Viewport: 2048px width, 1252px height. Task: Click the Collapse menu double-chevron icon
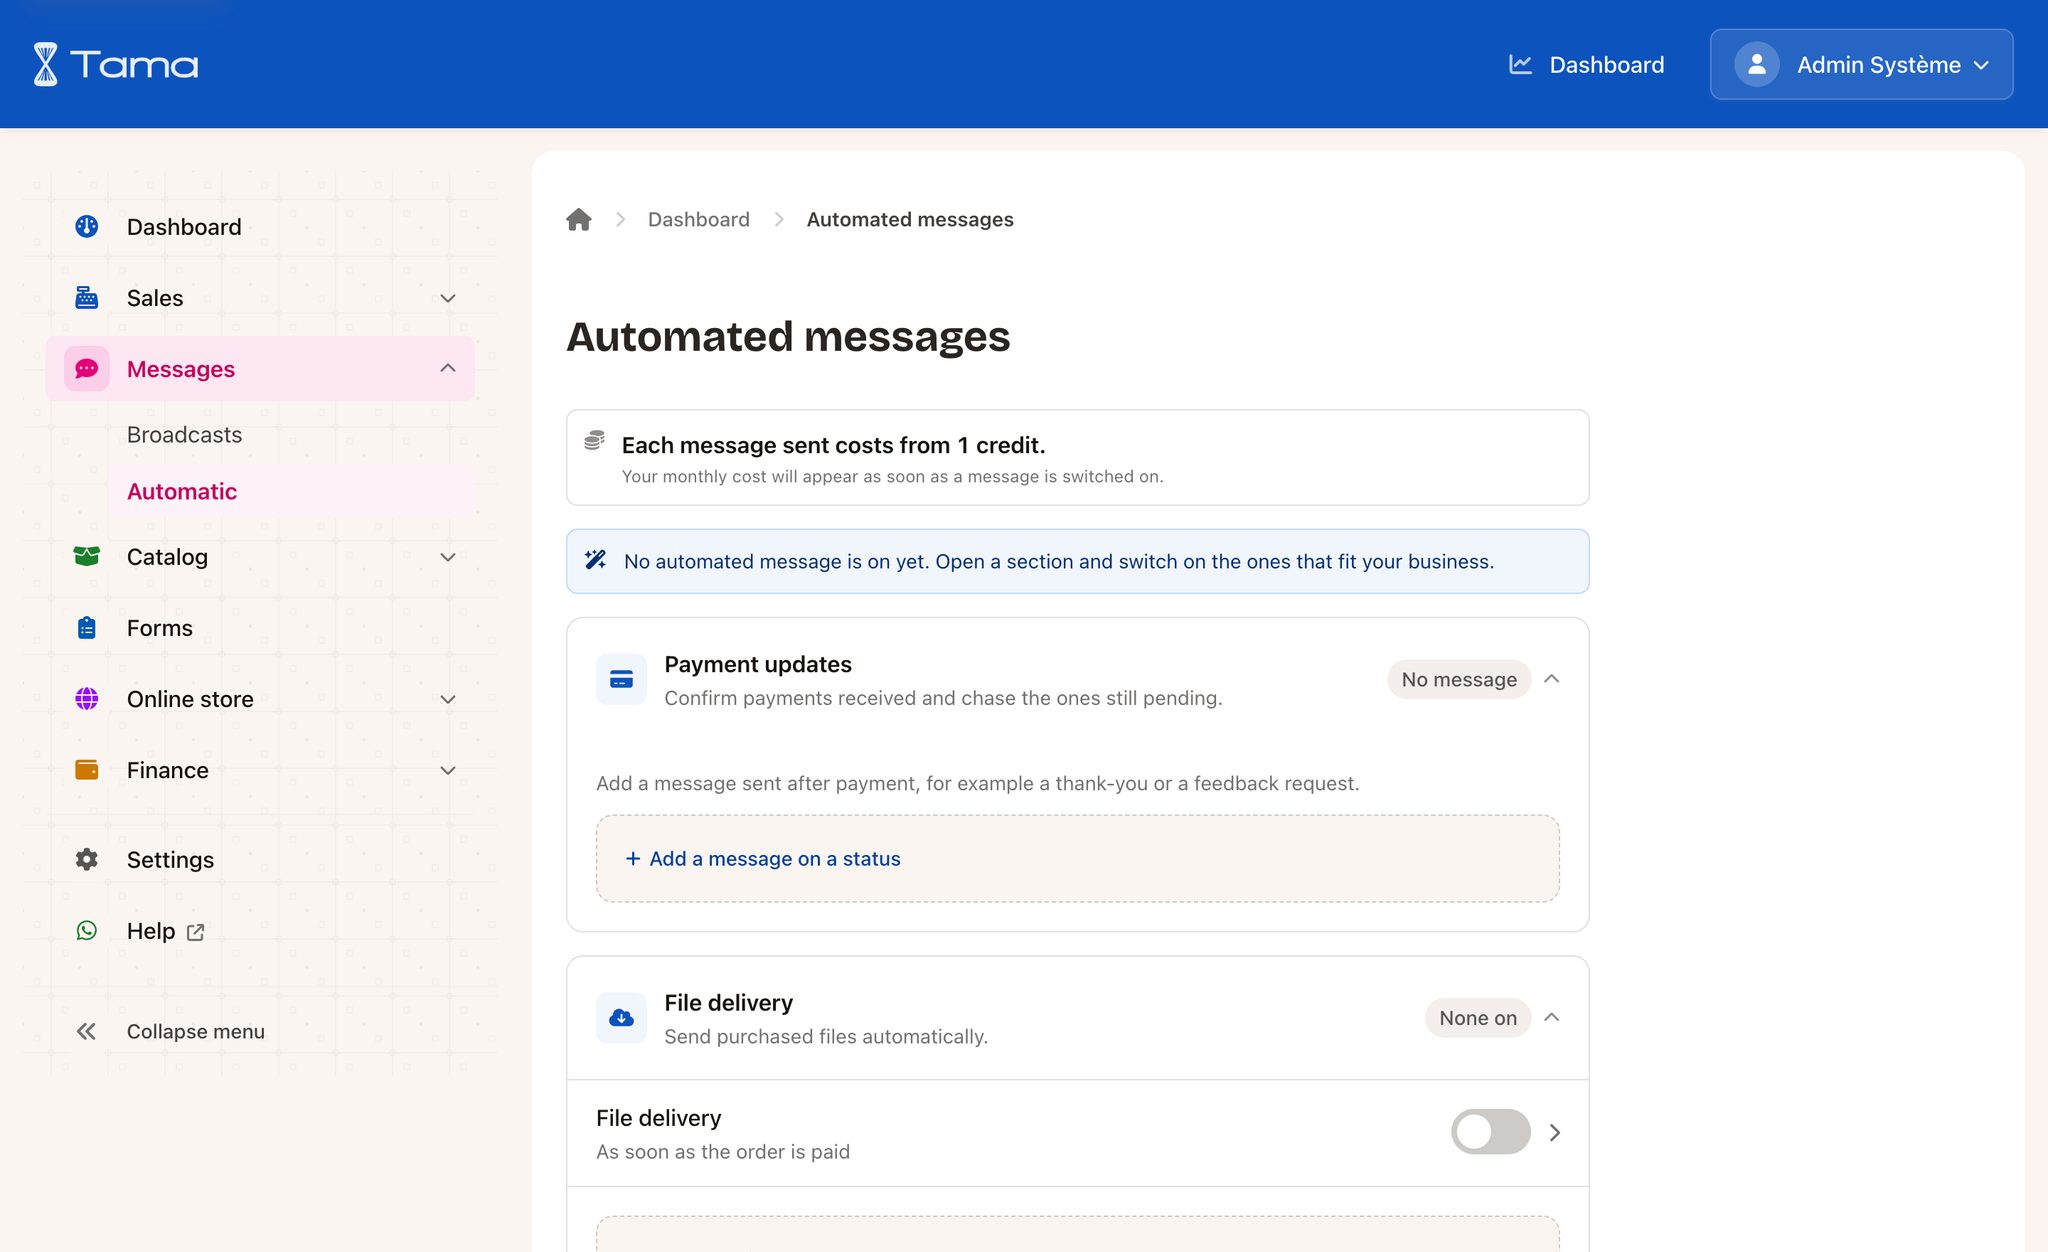(87, 1032)
